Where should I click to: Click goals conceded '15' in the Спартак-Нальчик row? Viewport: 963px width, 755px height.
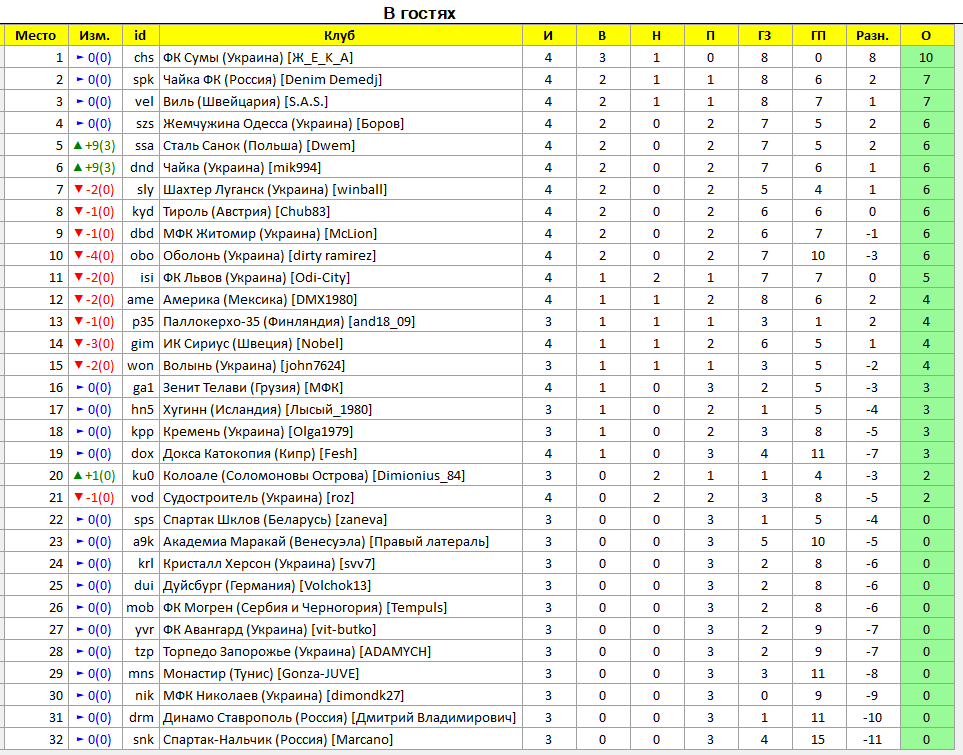coord(819,740)
